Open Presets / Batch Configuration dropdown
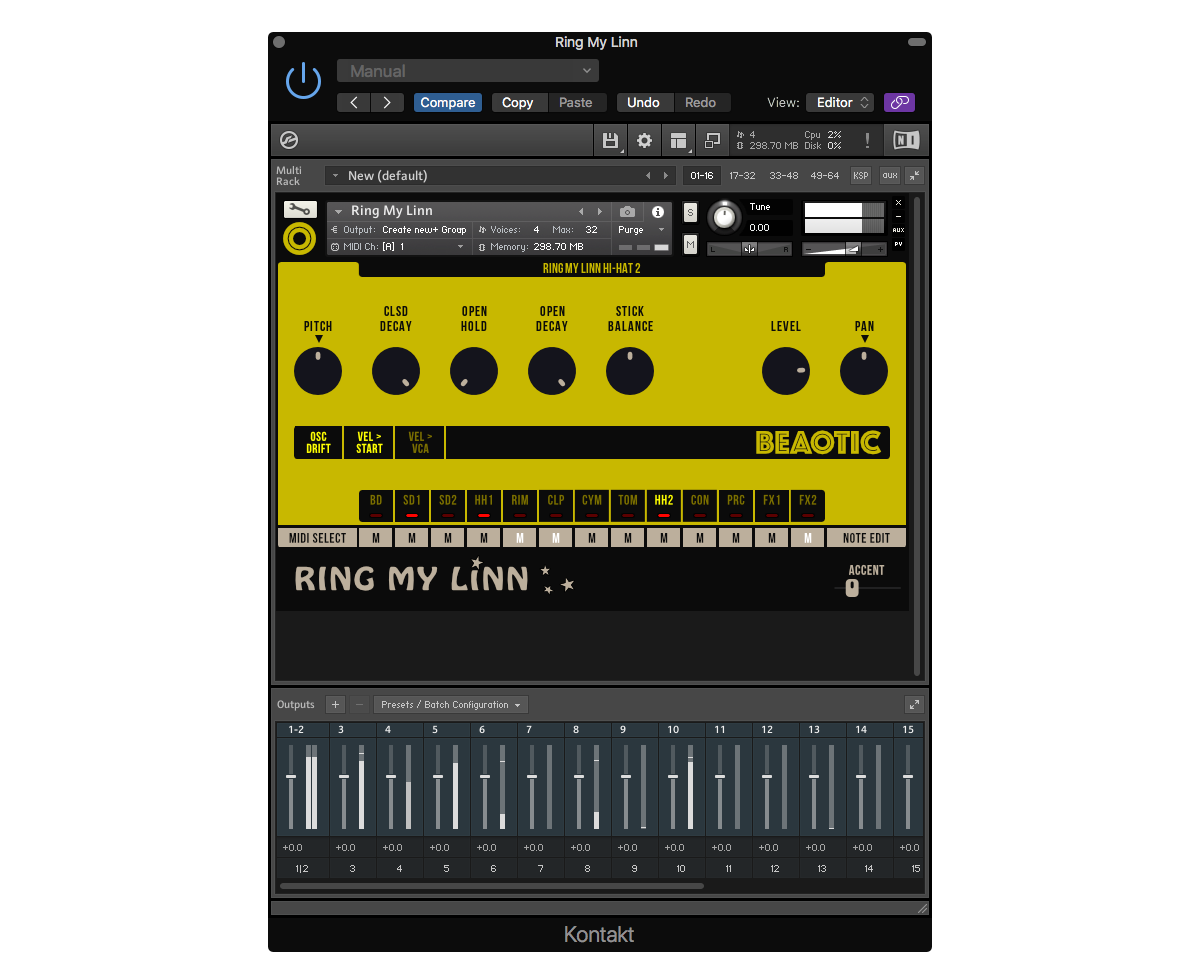 [451, 704]
